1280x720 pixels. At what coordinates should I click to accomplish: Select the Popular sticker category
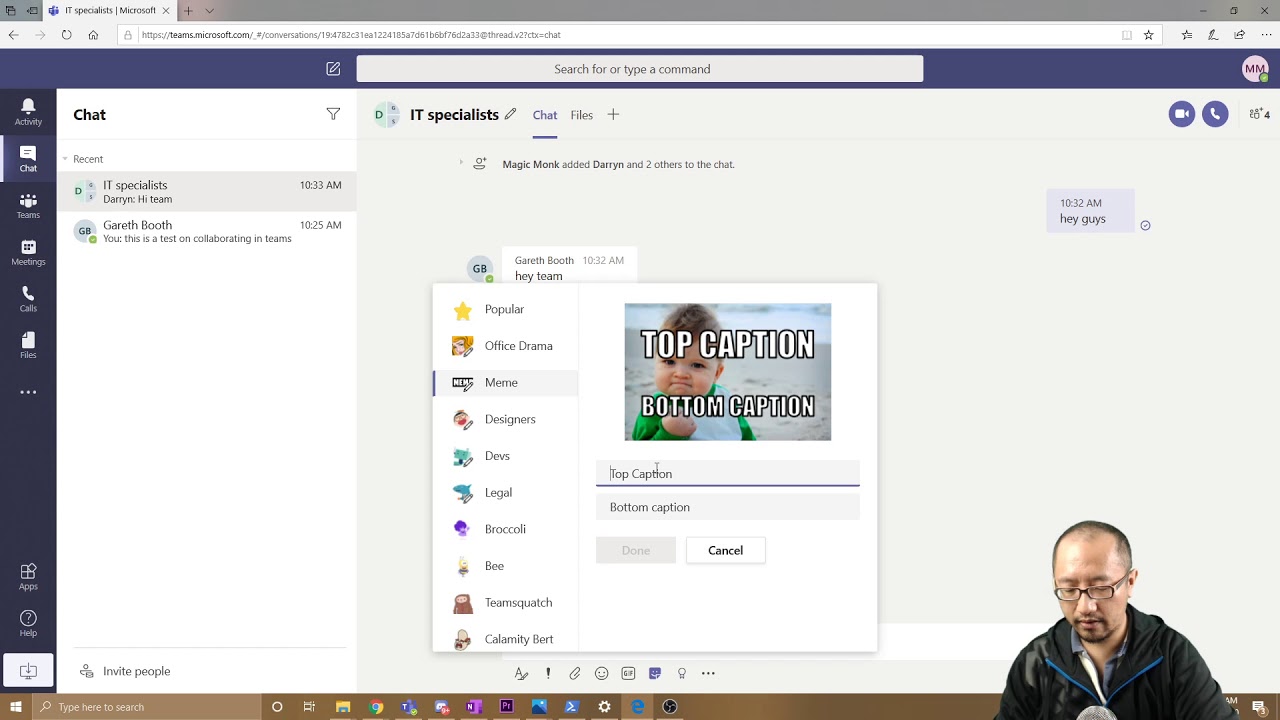coord(505,309)
